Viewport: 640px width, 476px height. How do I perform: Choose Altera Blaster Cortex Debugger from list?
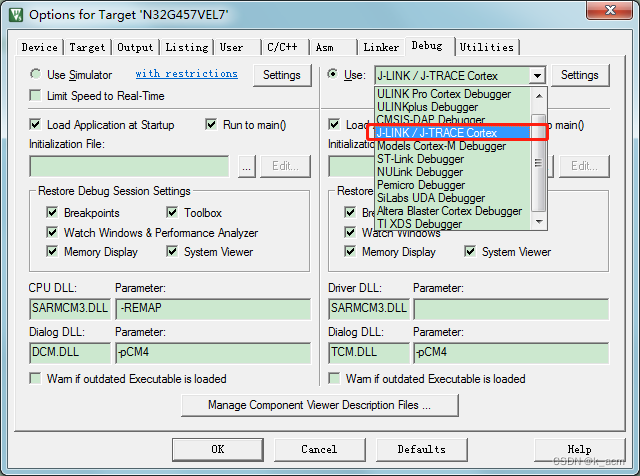[452, 211]
